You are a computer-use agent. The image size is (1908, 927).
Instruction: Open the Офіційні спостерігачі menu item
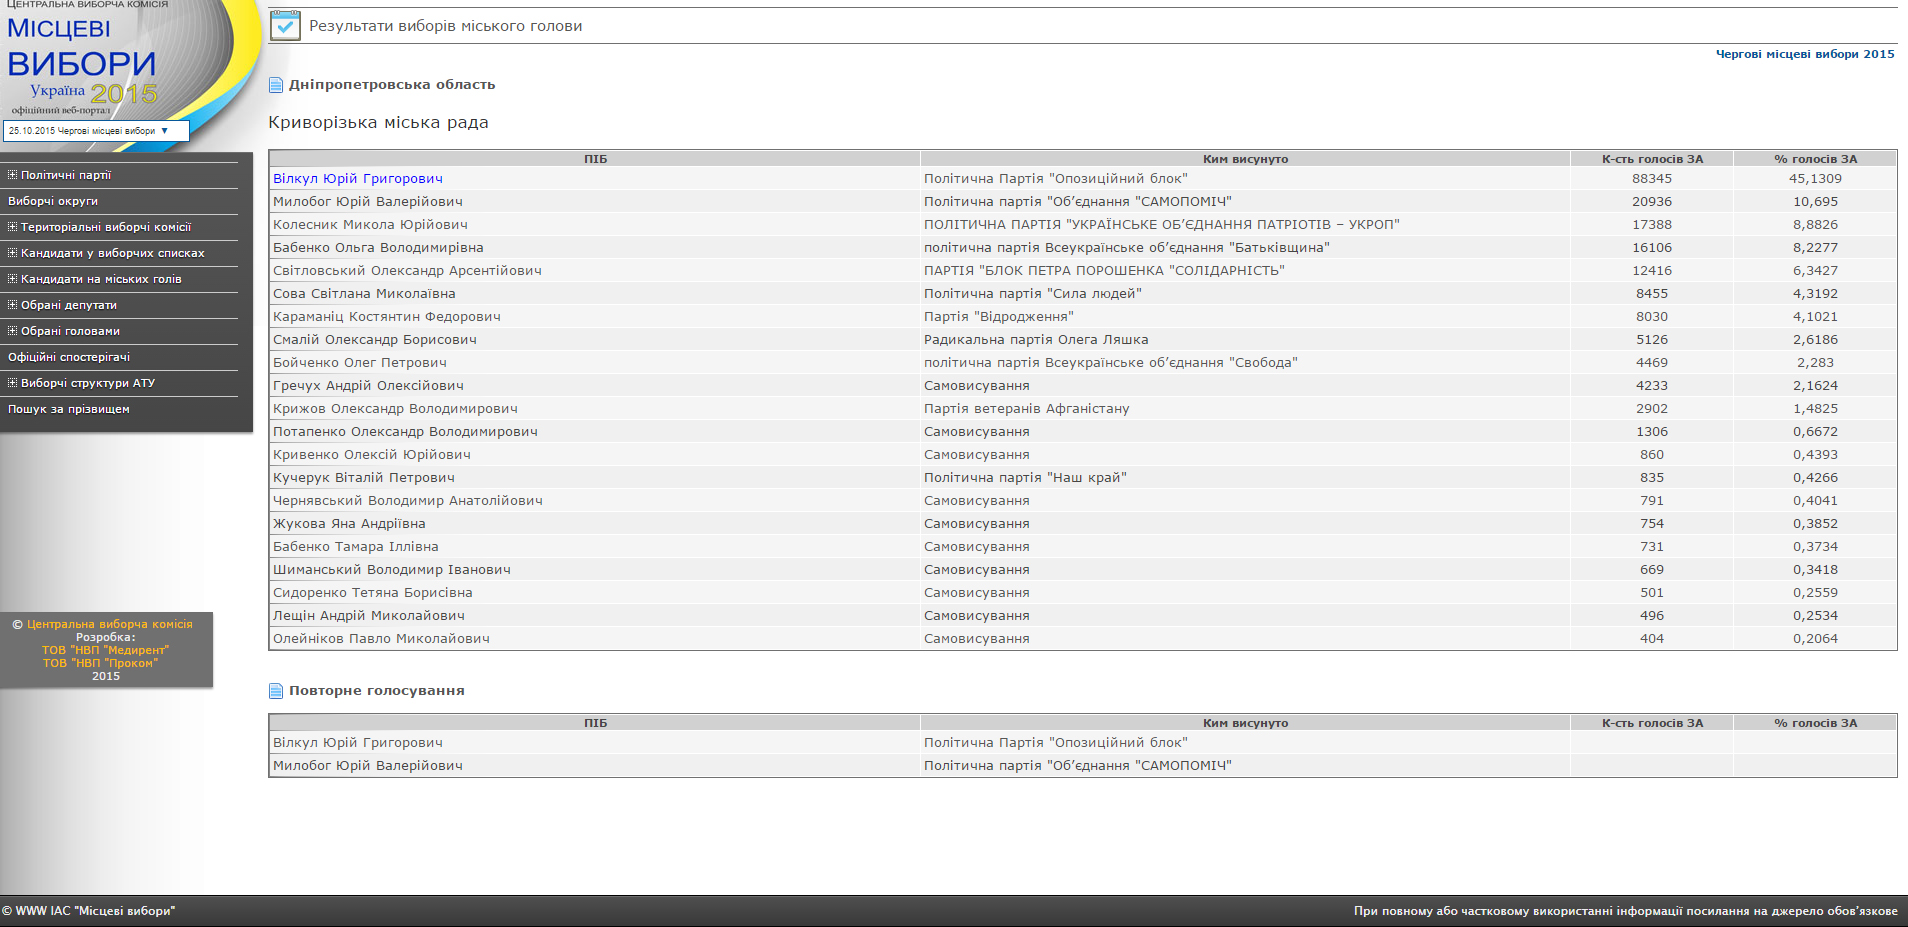click(69, 357)
